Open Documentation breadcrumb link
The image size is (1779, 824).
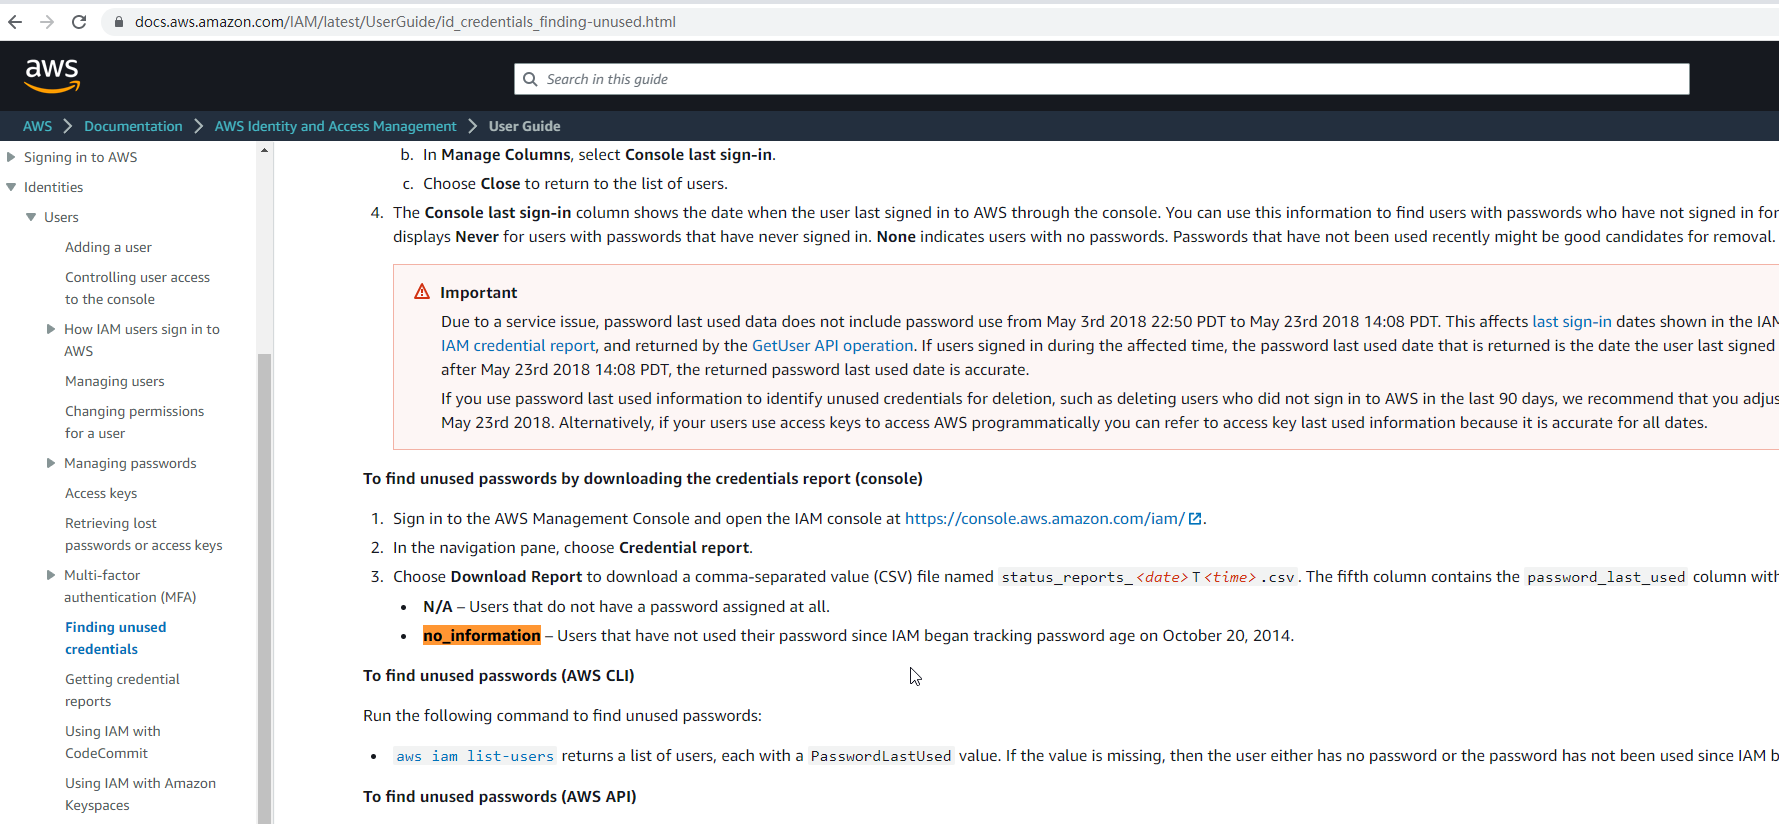[x=133, y=126]
